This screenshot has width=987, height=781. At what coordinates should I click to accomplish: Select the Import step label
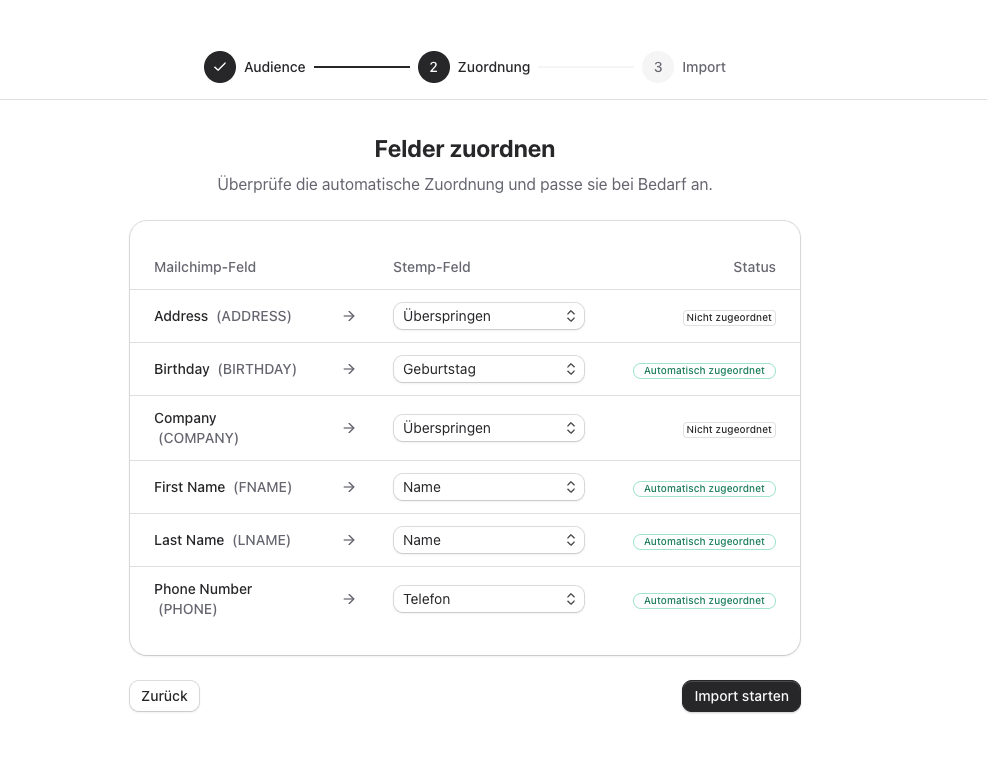point(704,67)
